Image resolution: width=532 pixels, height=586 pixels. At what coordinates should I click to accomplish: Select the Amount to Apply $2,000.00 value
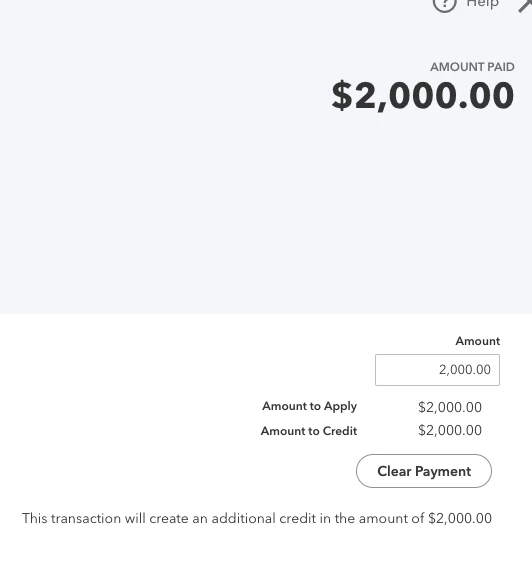(450, 407)
